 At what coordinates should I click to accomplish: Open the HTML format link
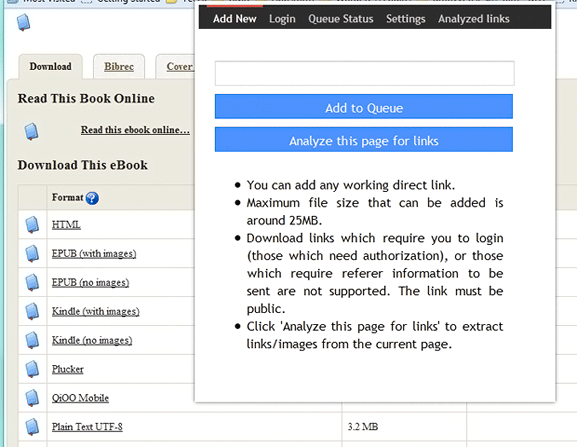pos(66,225)
